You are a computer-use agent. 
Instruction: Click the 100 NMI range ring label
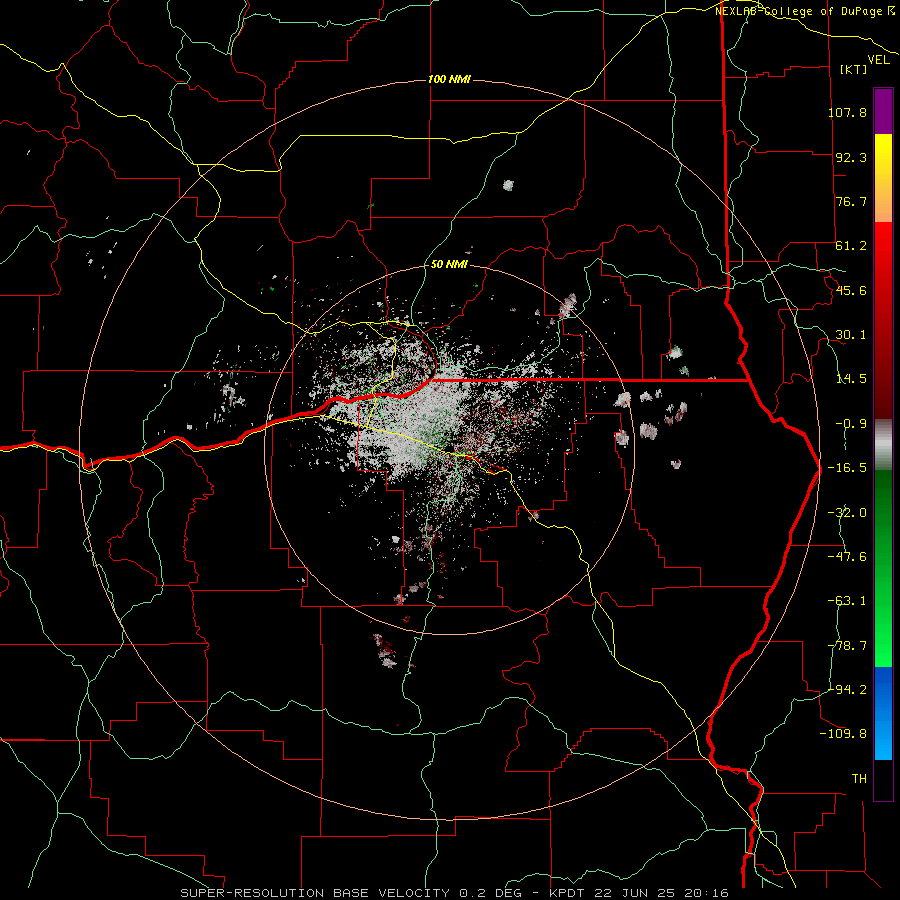[x=449, y=79]
